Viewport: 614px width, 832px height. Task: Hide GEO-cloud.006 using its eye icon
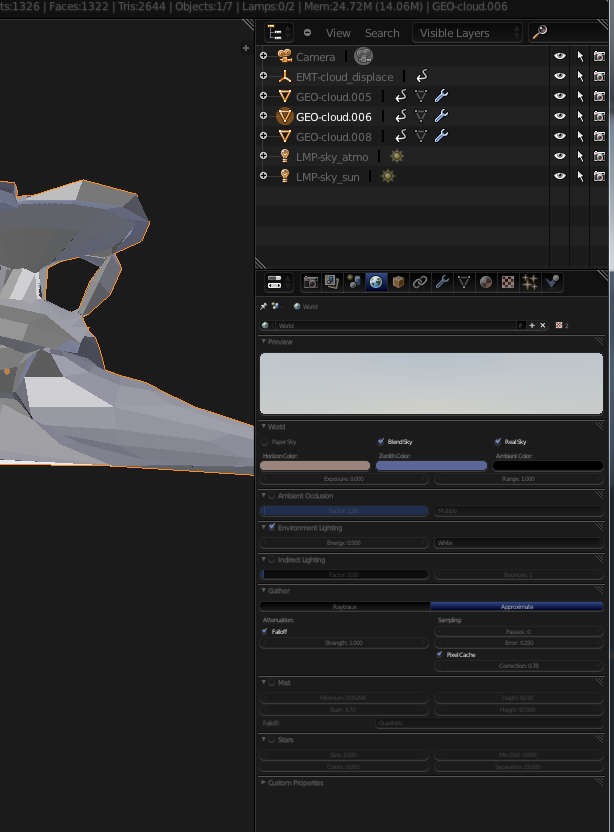tap(559, 116)
